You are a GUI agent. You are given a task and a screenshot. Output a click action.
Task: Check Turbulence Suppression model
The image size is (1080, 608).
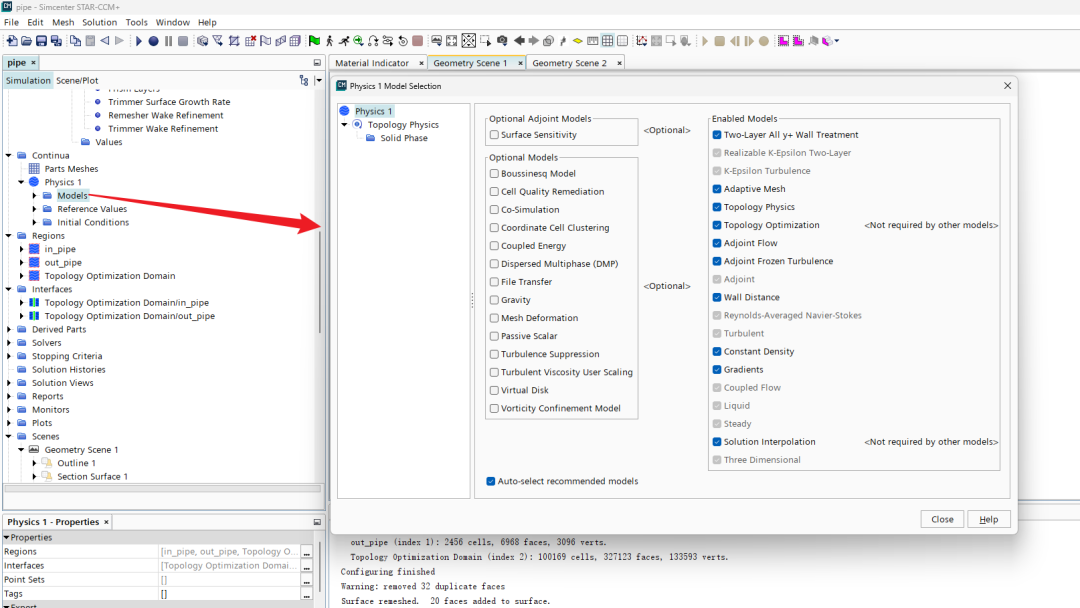[x=494, y=354]
